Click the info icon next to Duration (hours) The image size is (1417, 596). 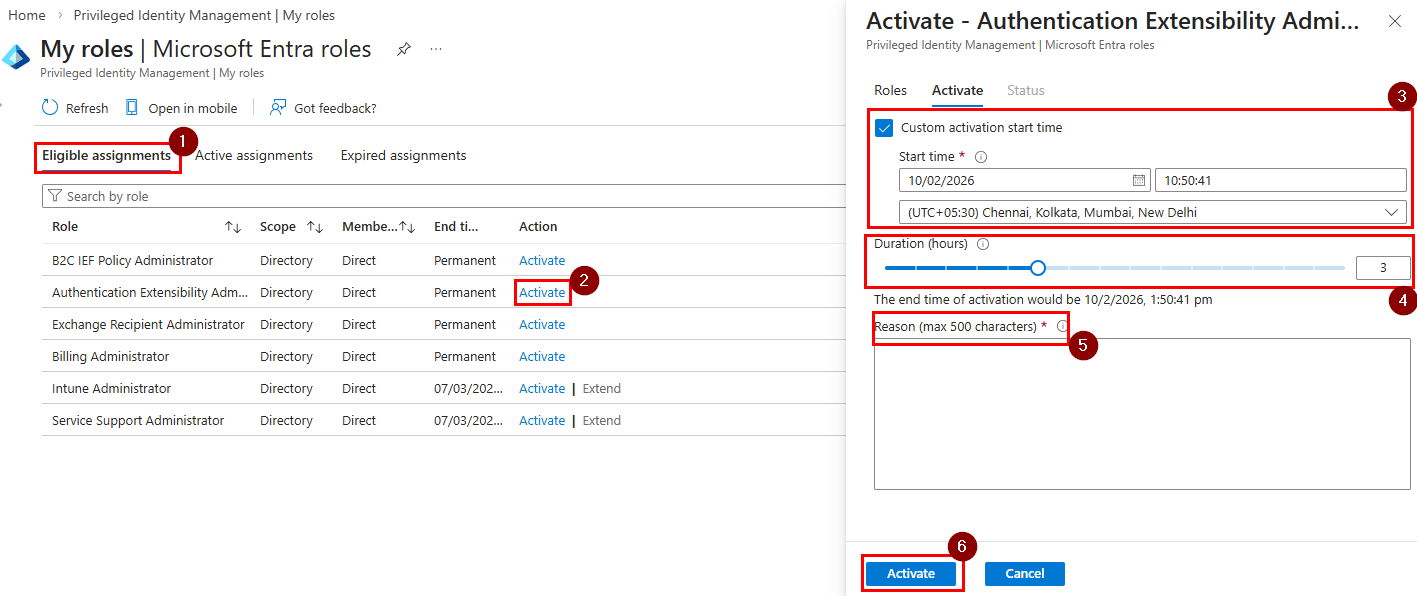click(x=982, y=242)
